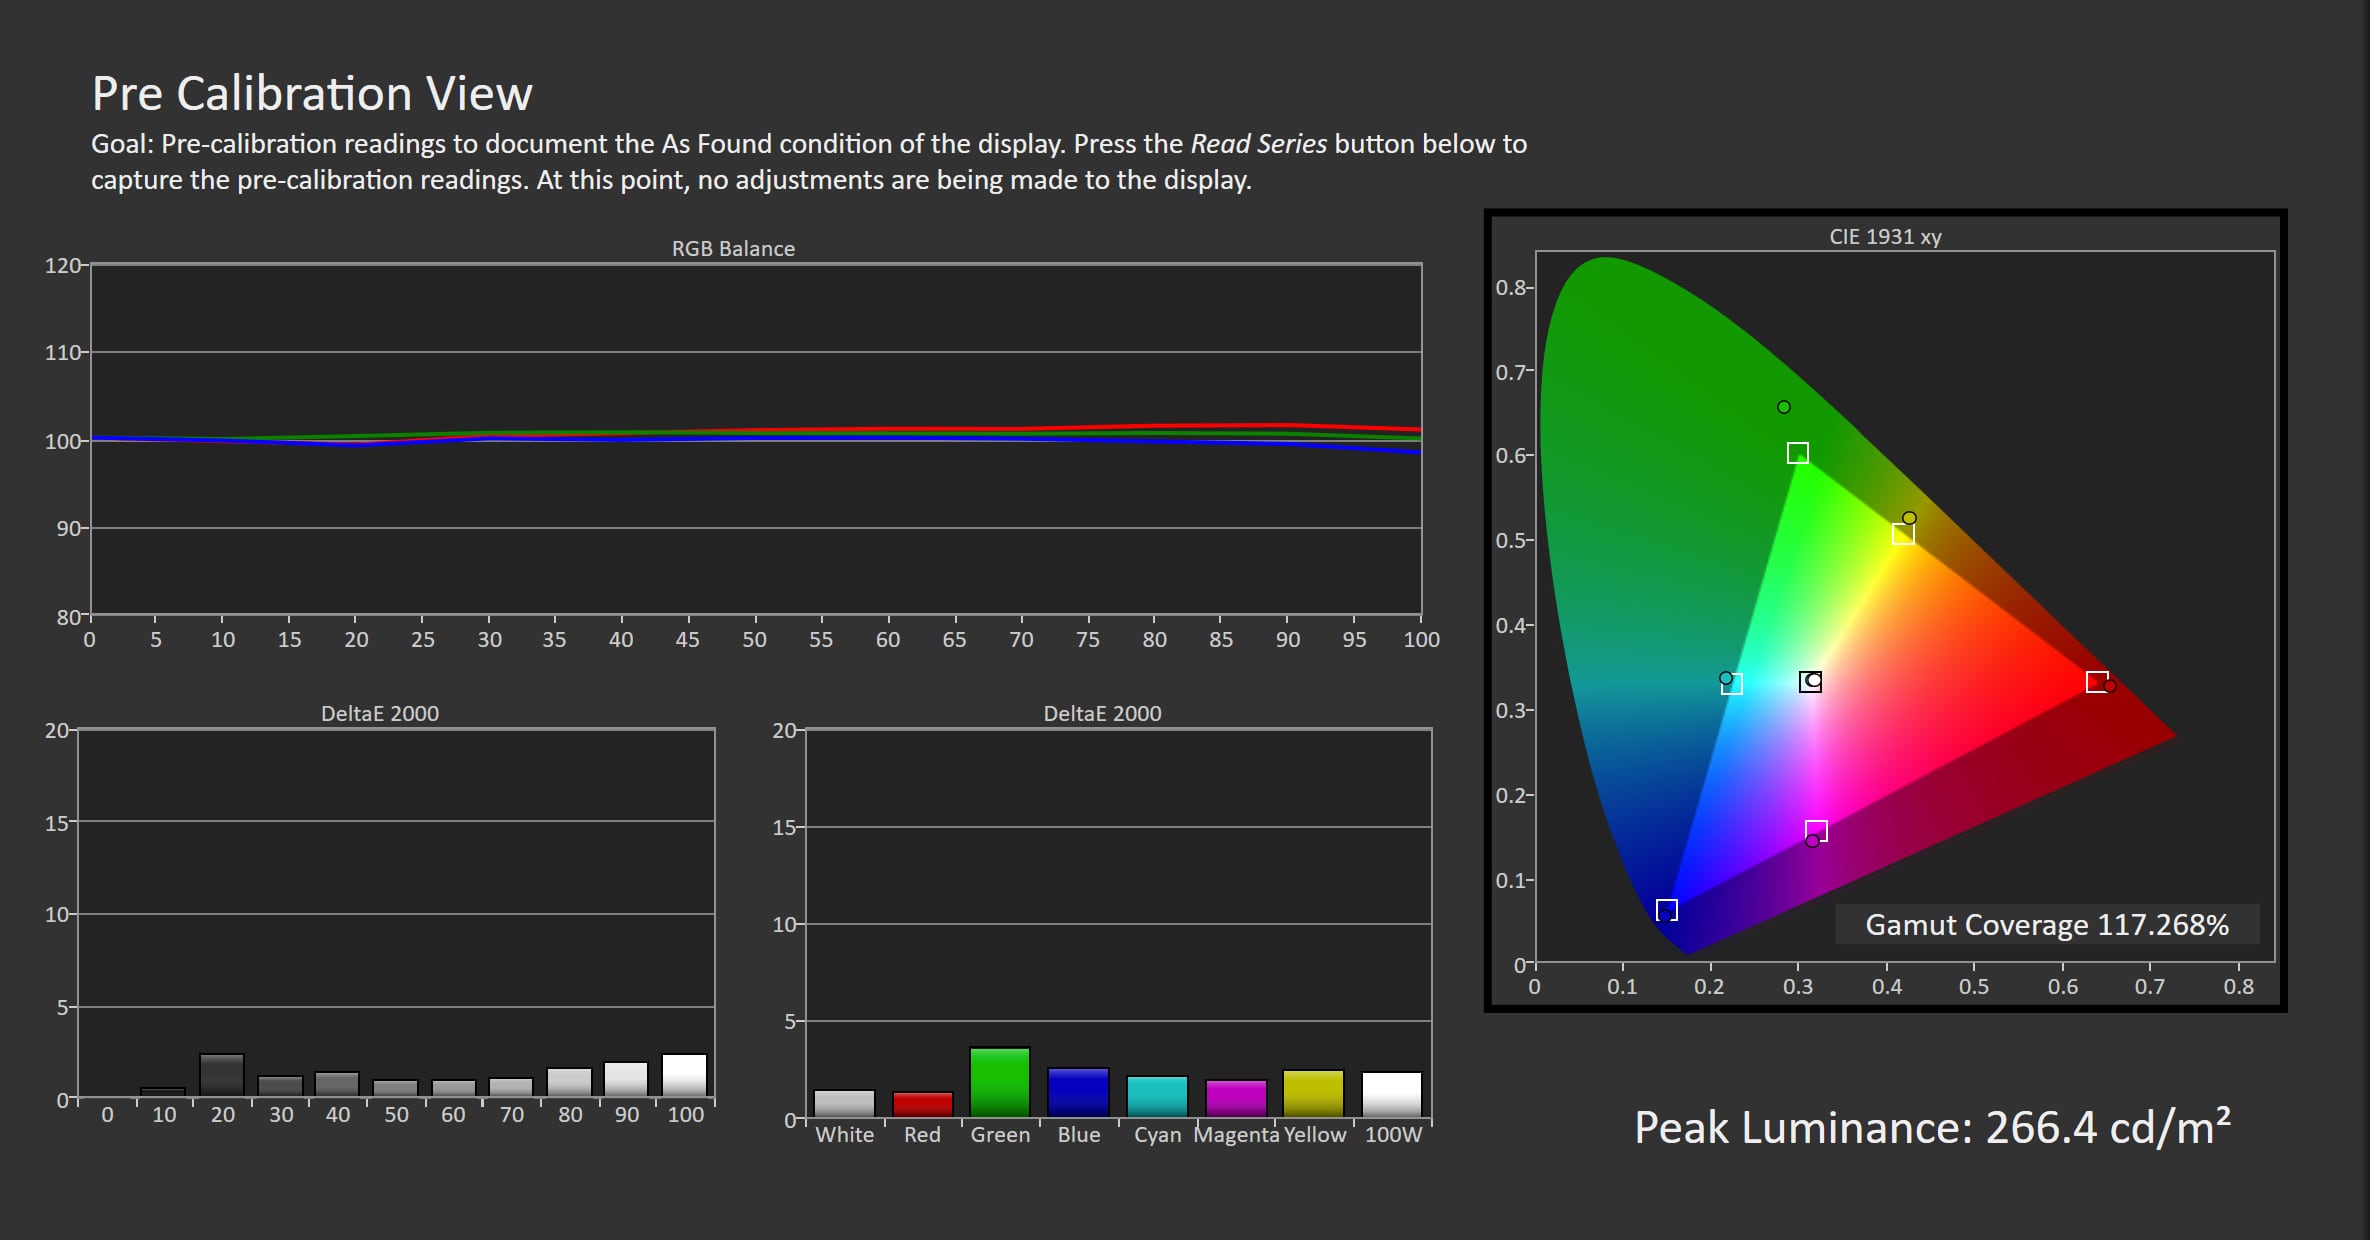Click the grayscale DeltaE bar at 20

click(x=222, y=1075)
